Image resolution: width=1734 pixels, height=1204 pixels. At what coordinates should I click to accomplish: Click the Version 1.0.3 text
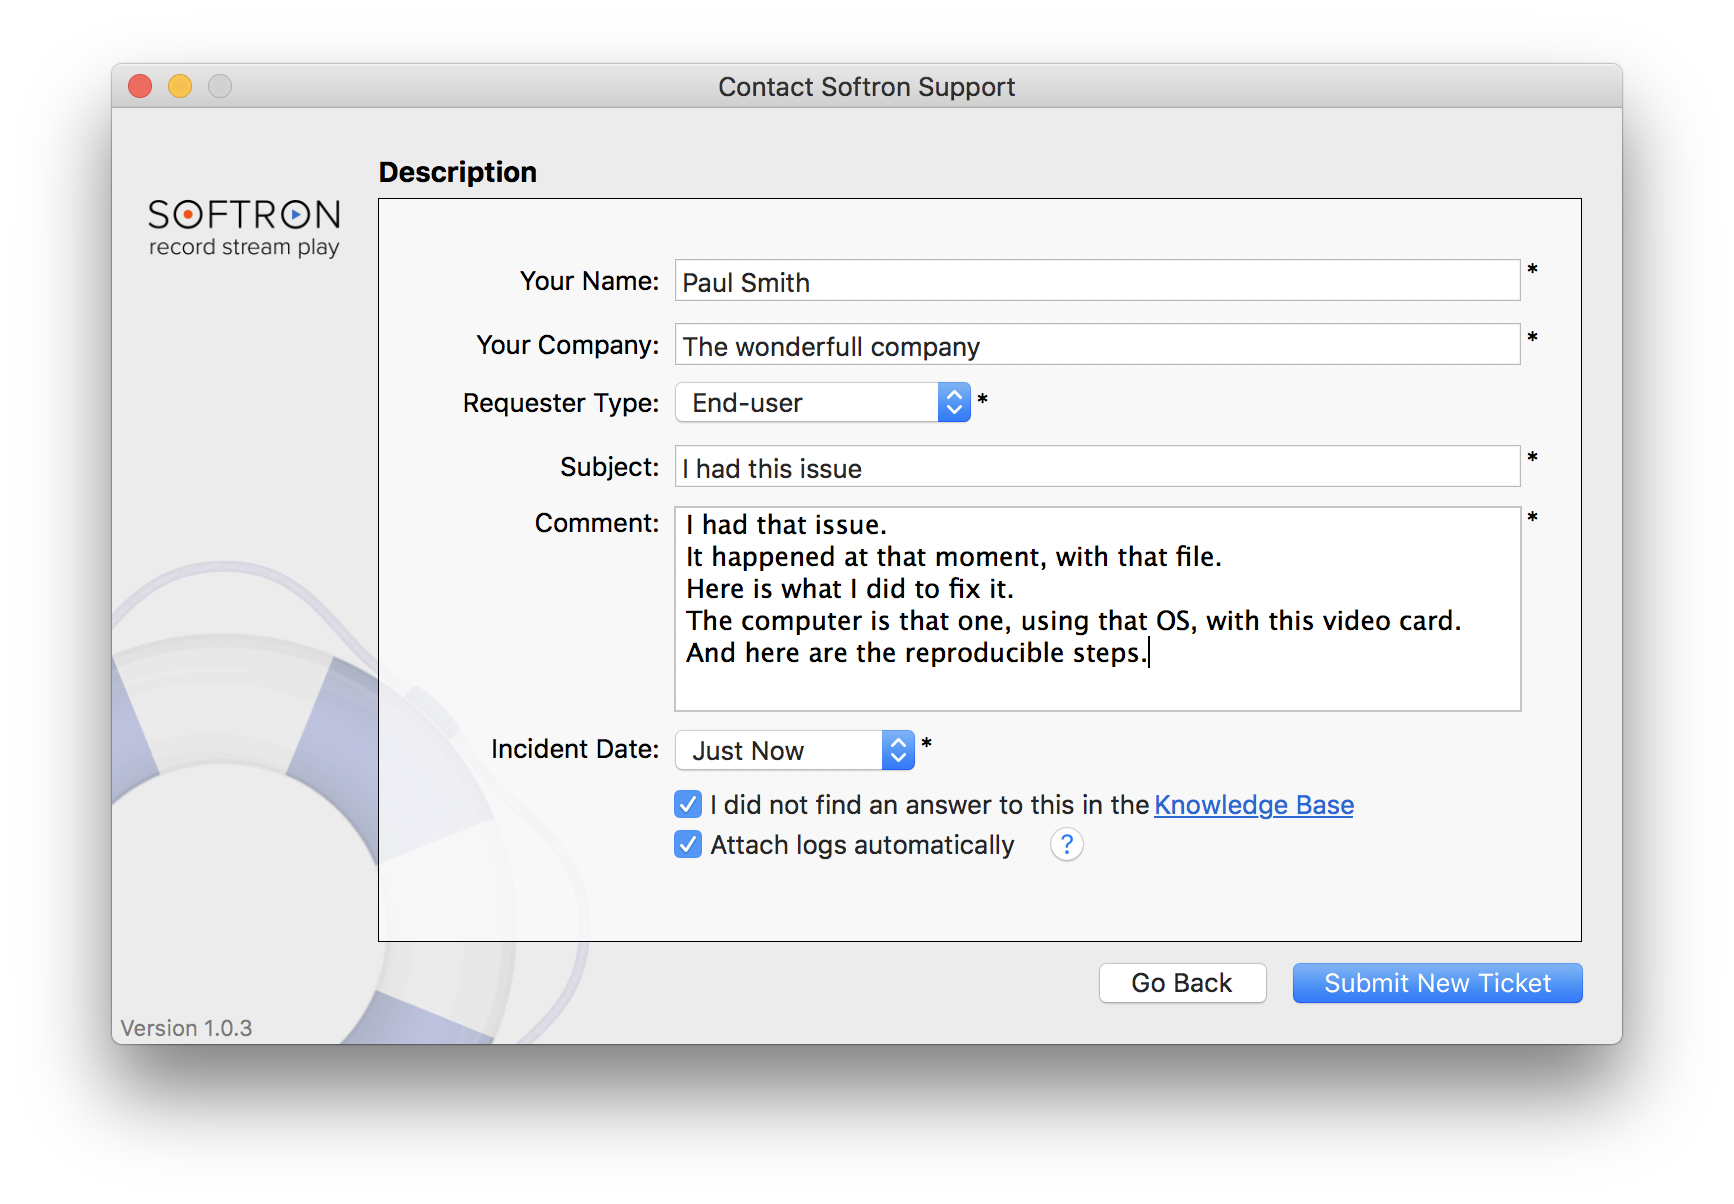(x=186, y=1028)
